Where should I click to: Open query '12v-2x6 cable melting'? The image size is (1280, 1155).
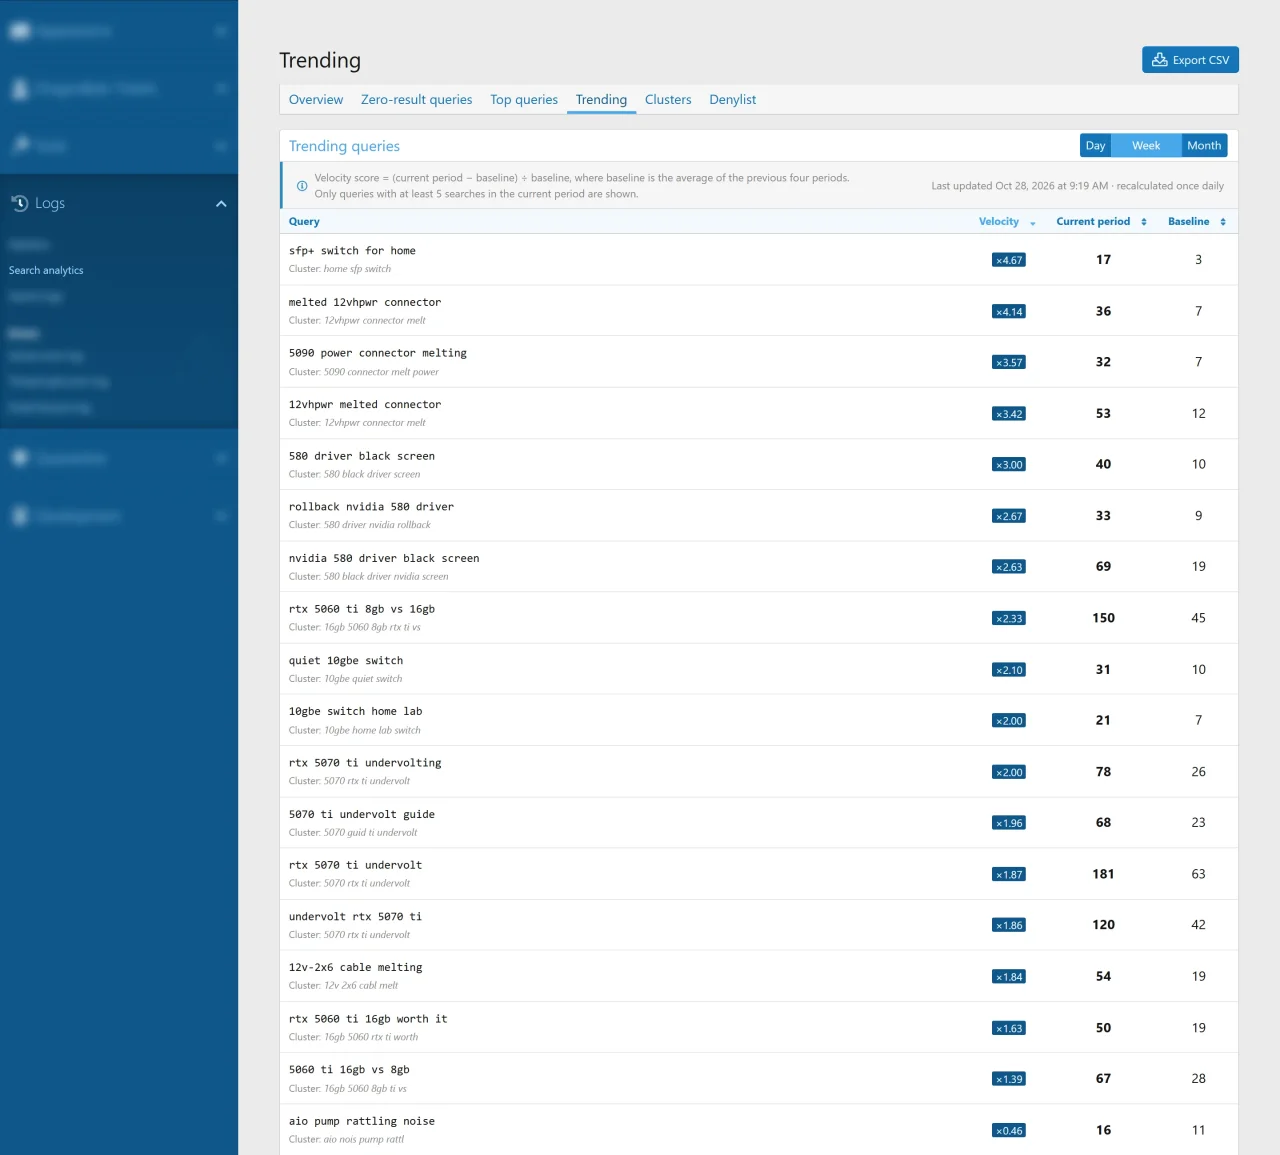[x=356, y=968]
